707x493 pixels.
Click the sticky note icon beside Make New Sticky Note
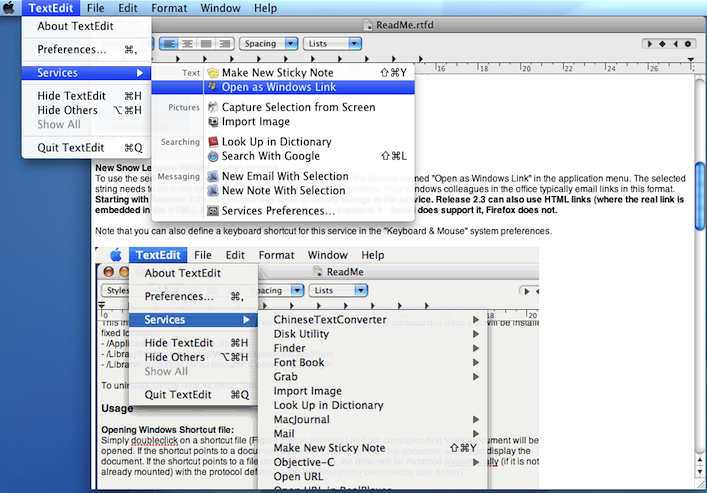click(213, 73)
